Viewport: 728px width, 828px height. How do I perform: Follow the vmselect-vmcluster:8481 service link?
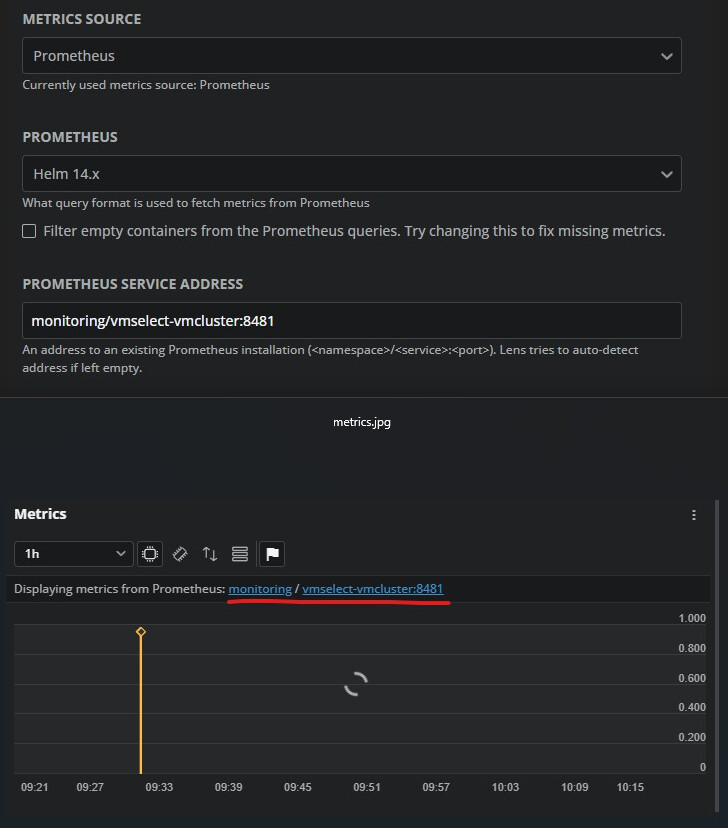pos(372,589)
